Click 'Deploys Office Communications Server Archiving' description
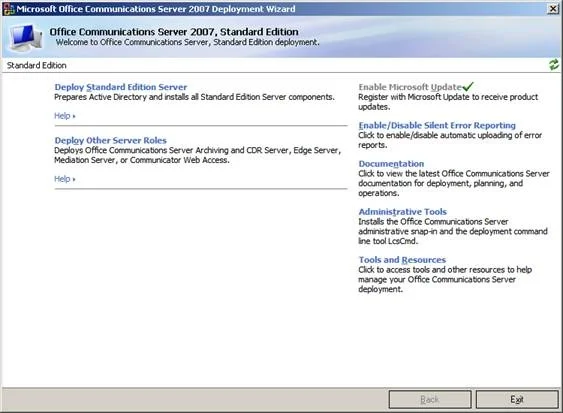This screenshot has height=413, width=563. tap(197, 155)
